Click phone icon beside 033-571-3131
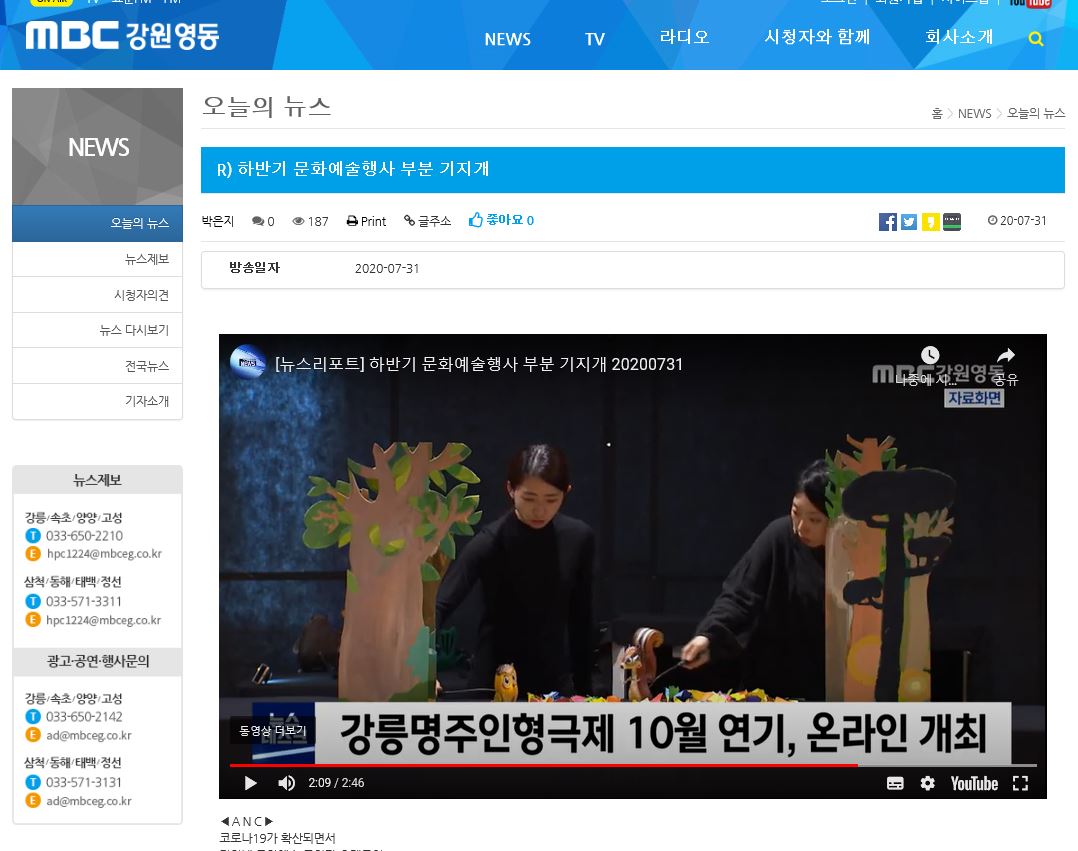The width and height of the screenshot is (1078, 851). click(x=33, y=782)
